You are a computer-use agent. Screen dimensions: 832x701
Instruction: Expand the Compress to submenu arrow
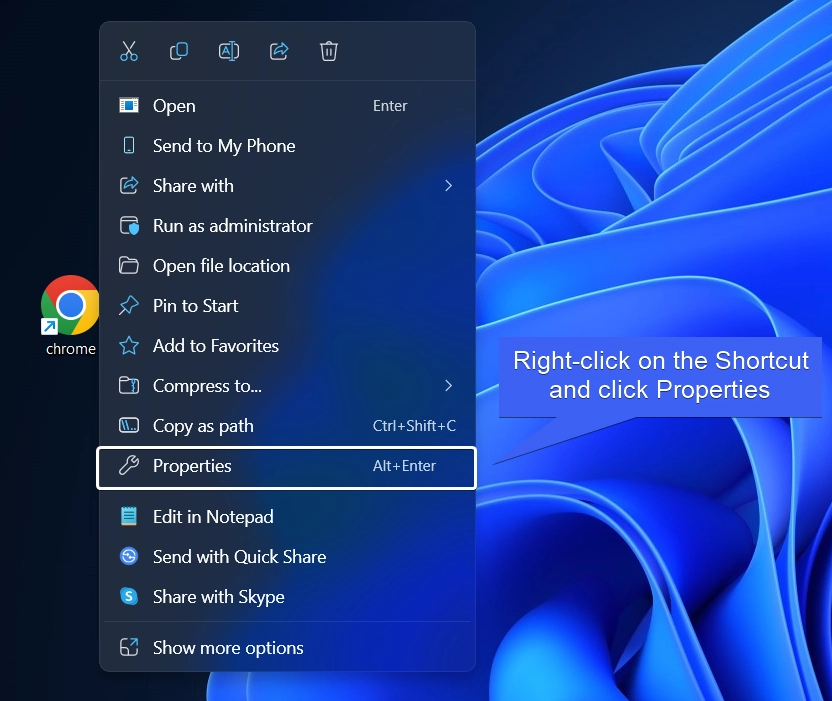pos(448,386)
